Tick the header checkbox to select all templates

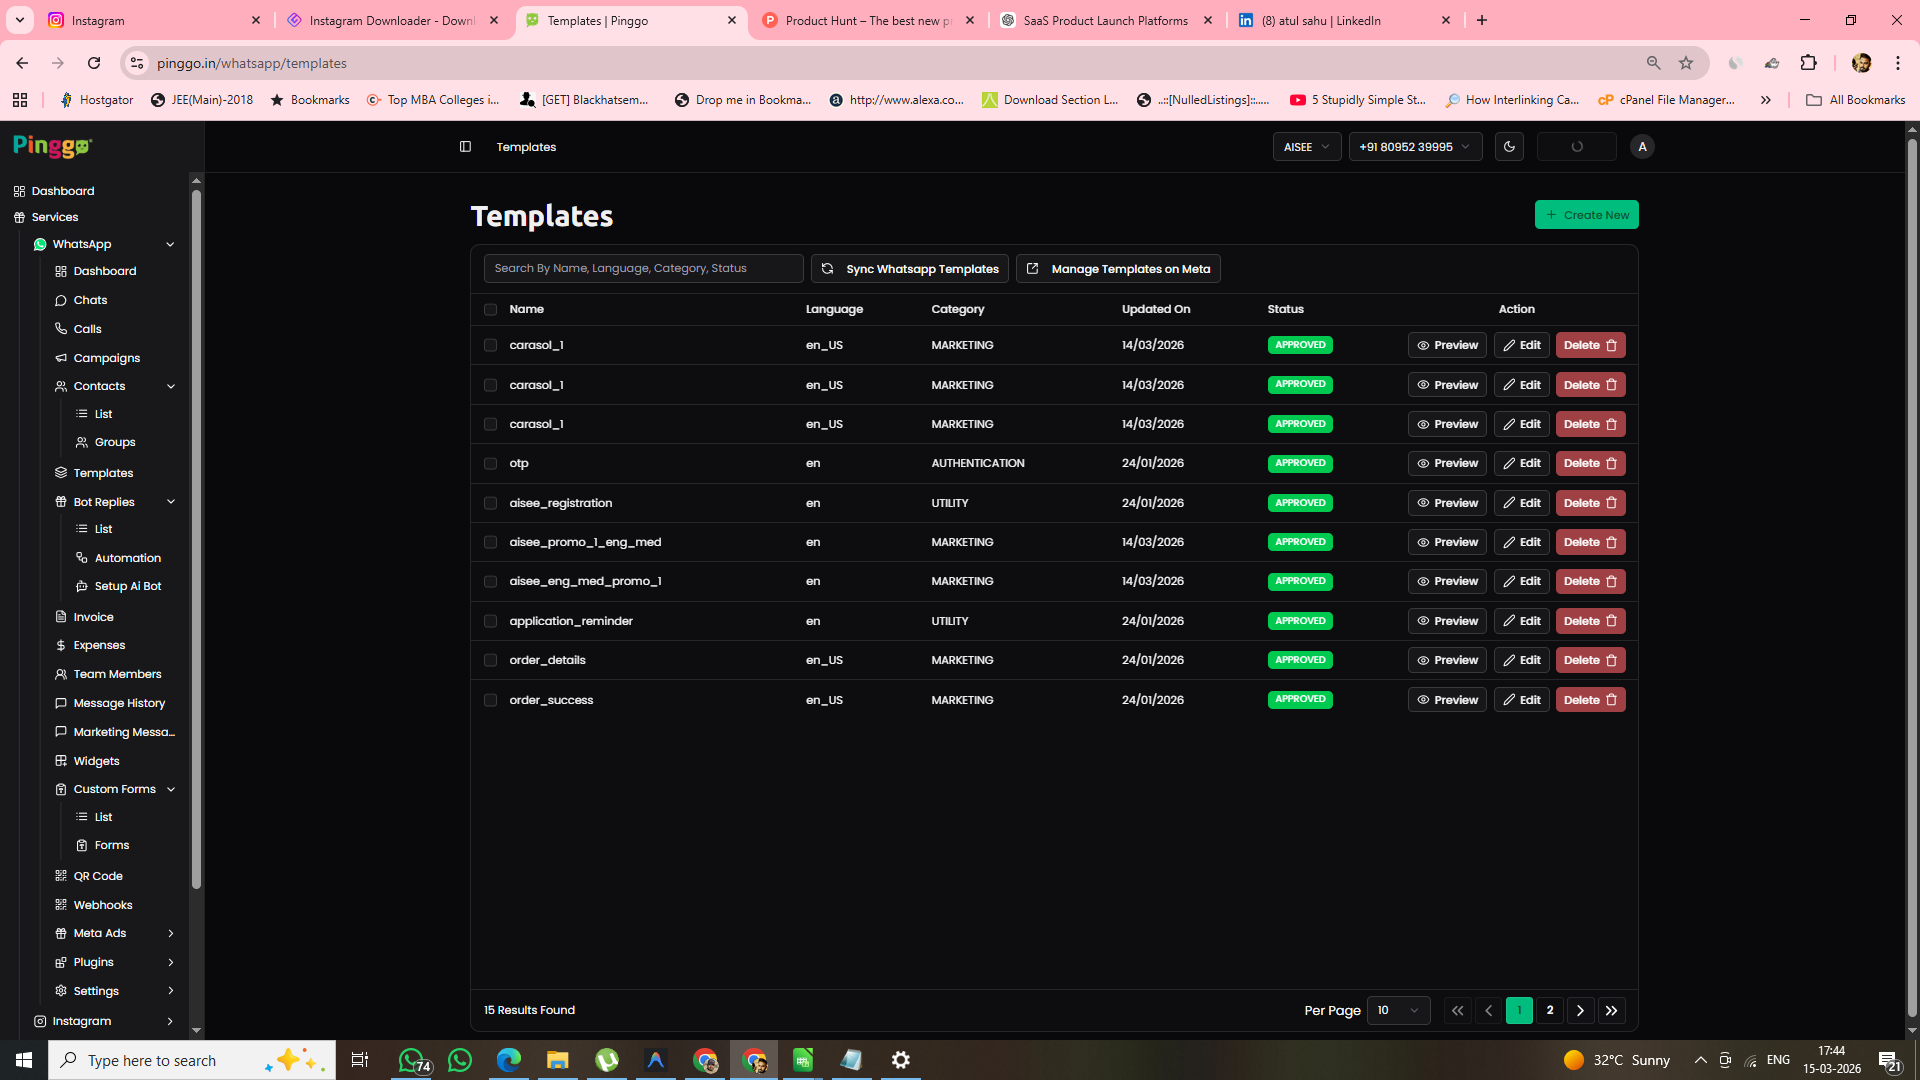coord(490,309)
